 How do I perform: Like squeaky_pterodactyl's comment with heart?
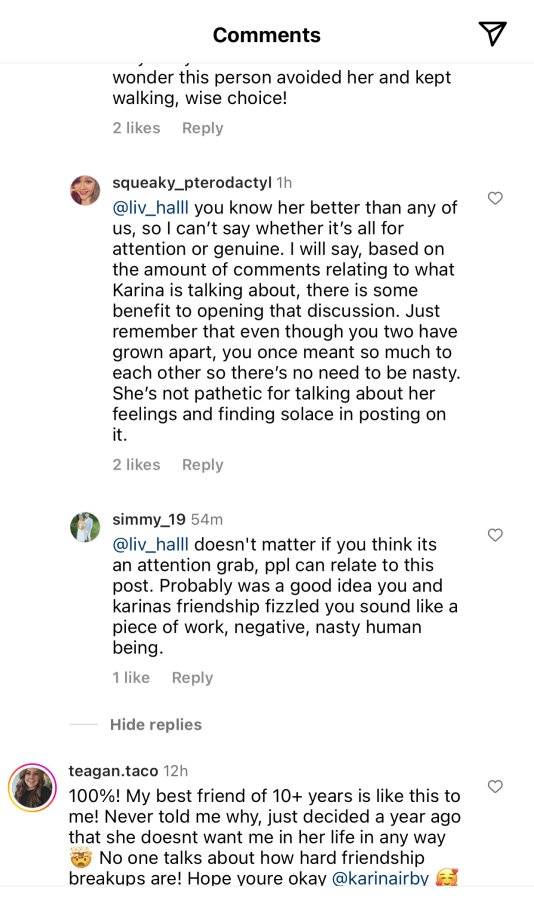495,198
